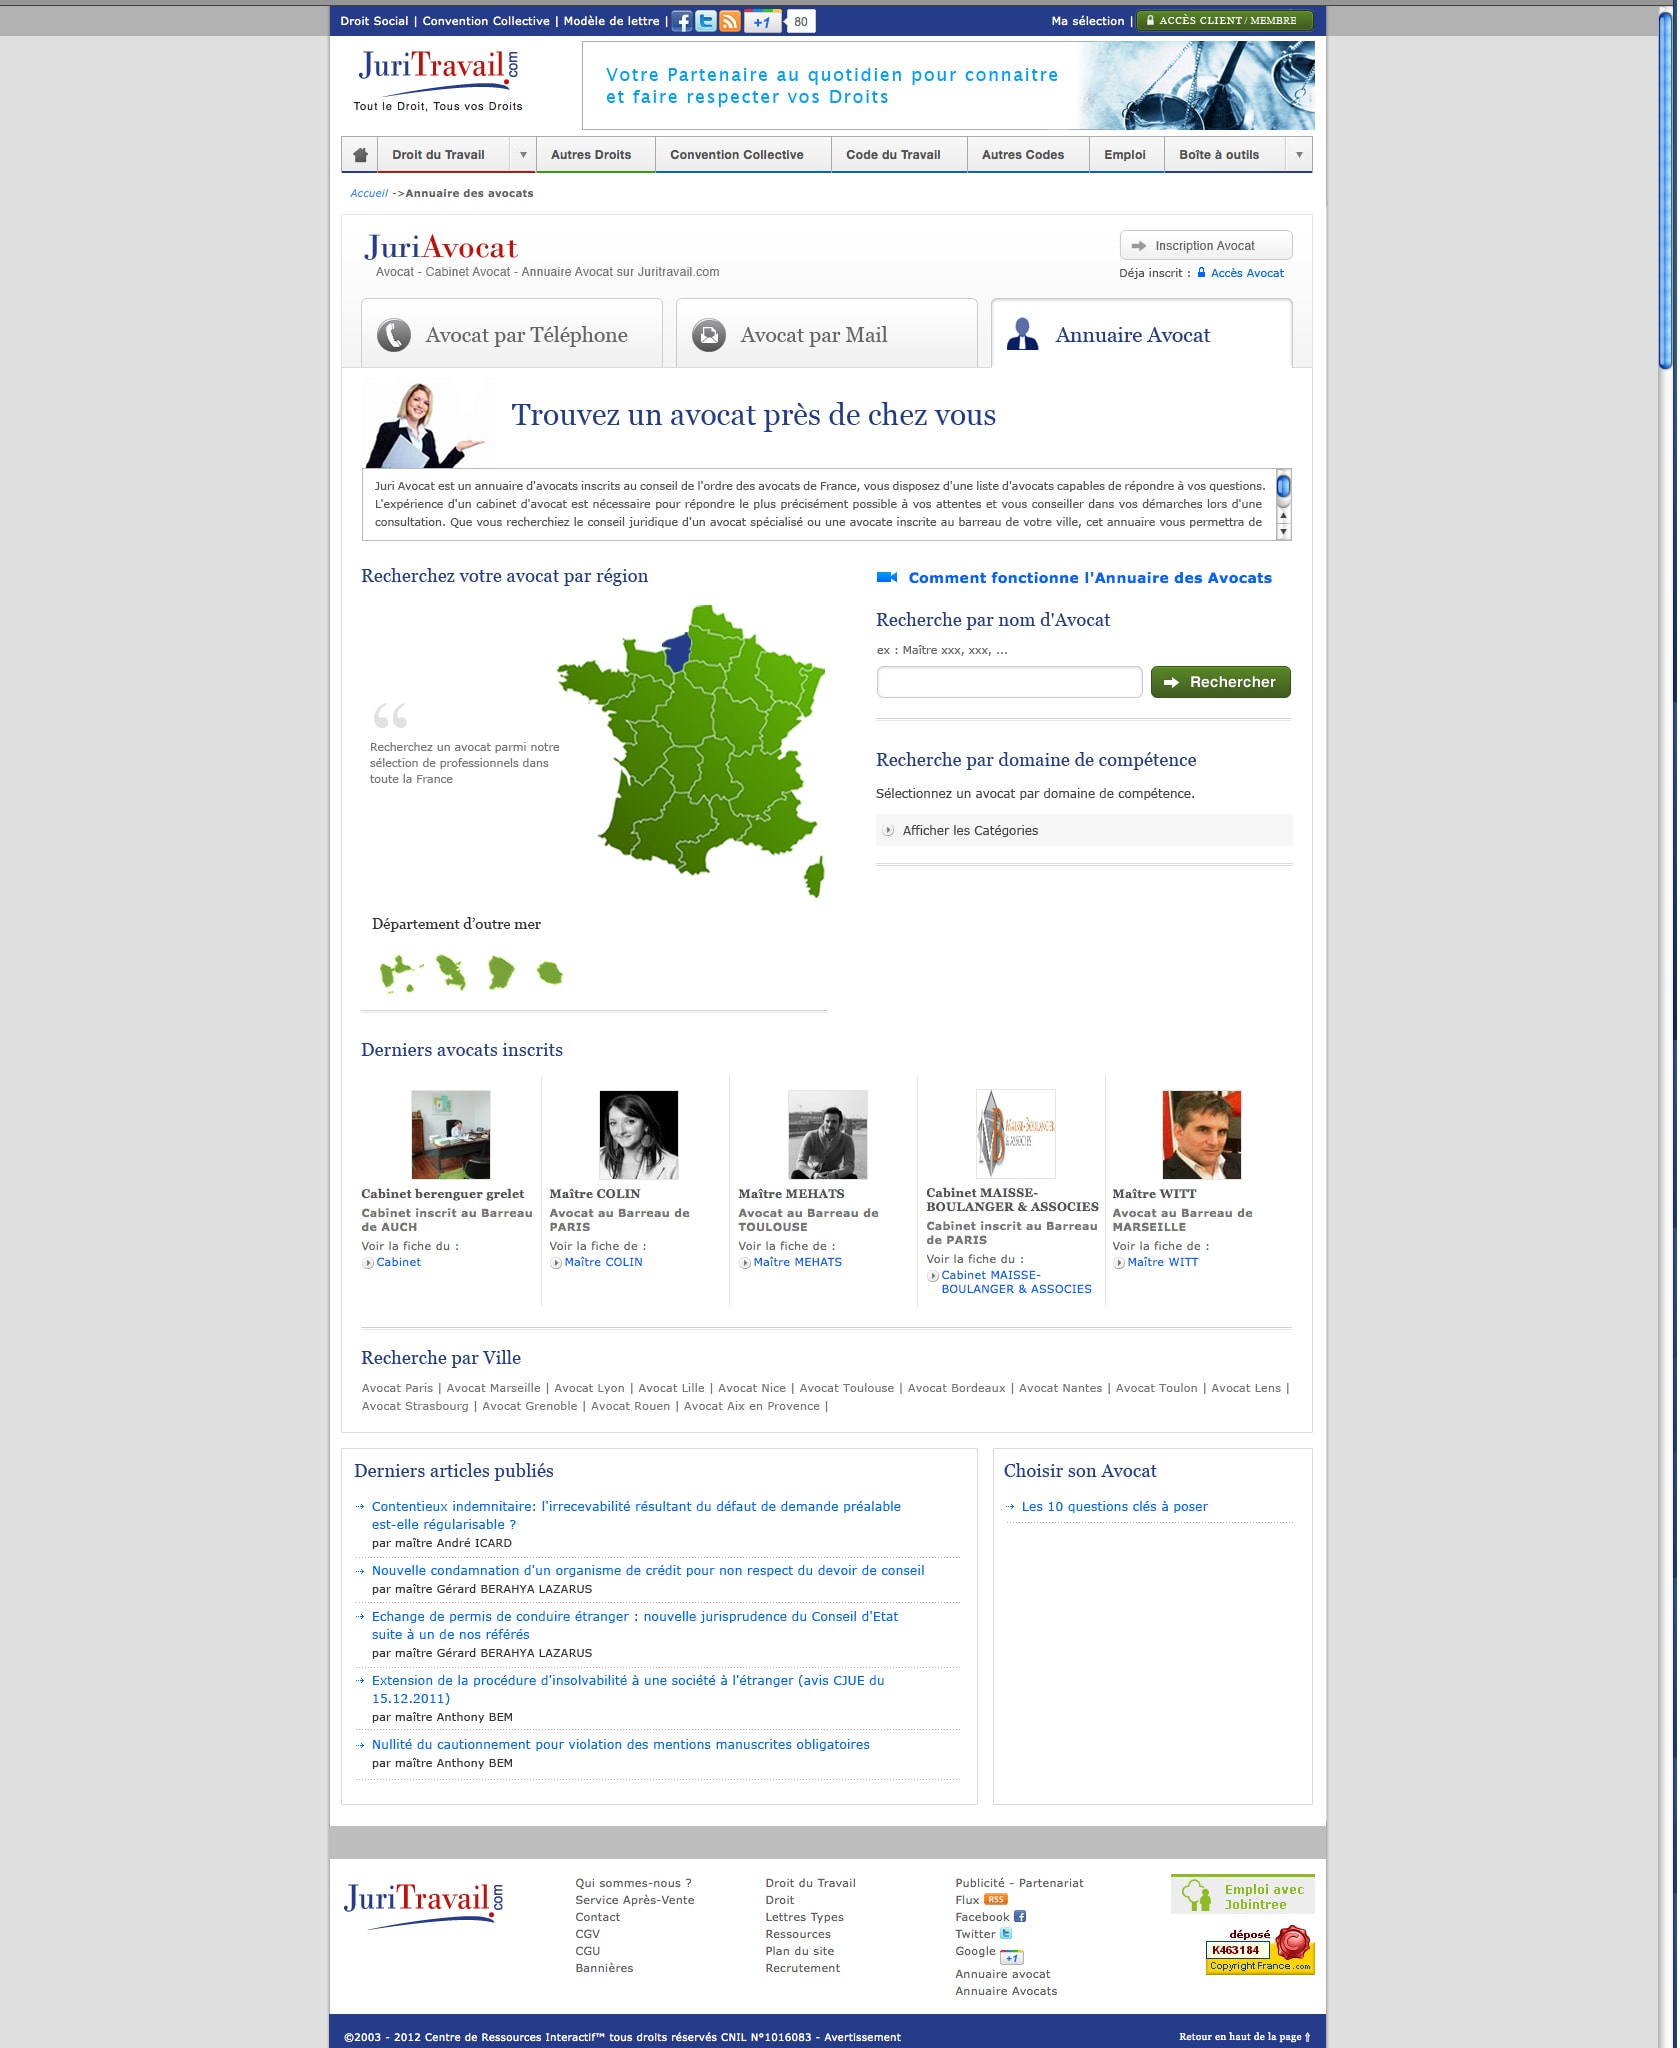Open the Facebook icon in top bar

click(682, 21)
